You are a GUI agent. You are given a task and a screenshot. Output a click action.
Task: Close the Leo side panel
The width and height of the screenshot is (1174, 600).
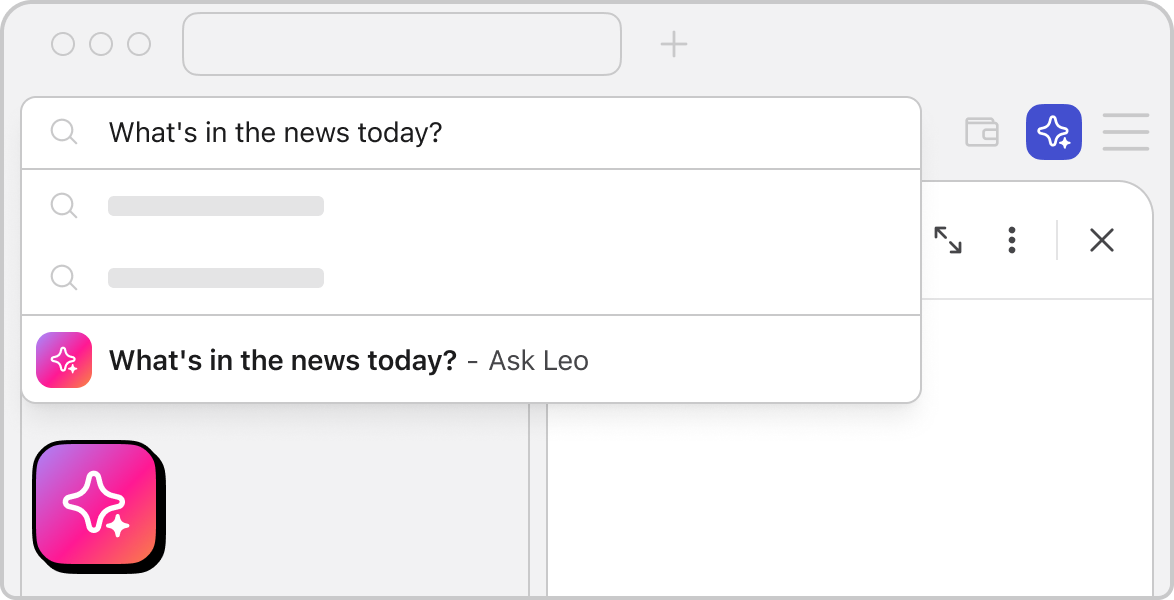[x=1101, y=240]
